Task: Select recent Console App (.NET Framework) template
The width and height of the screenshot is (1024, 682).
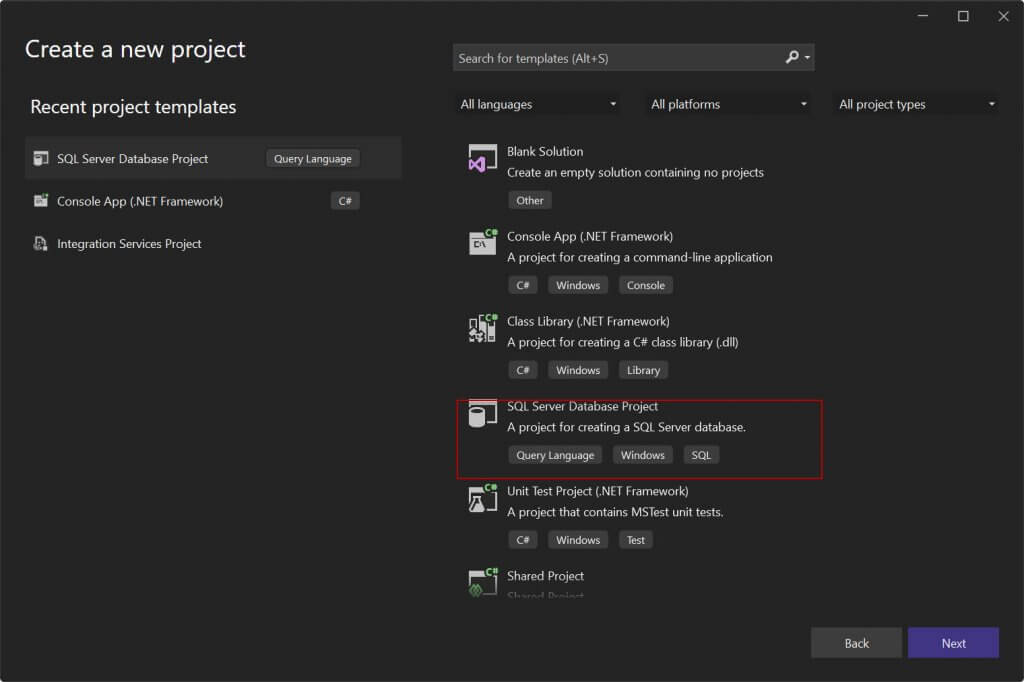Action: pos(140,201)
